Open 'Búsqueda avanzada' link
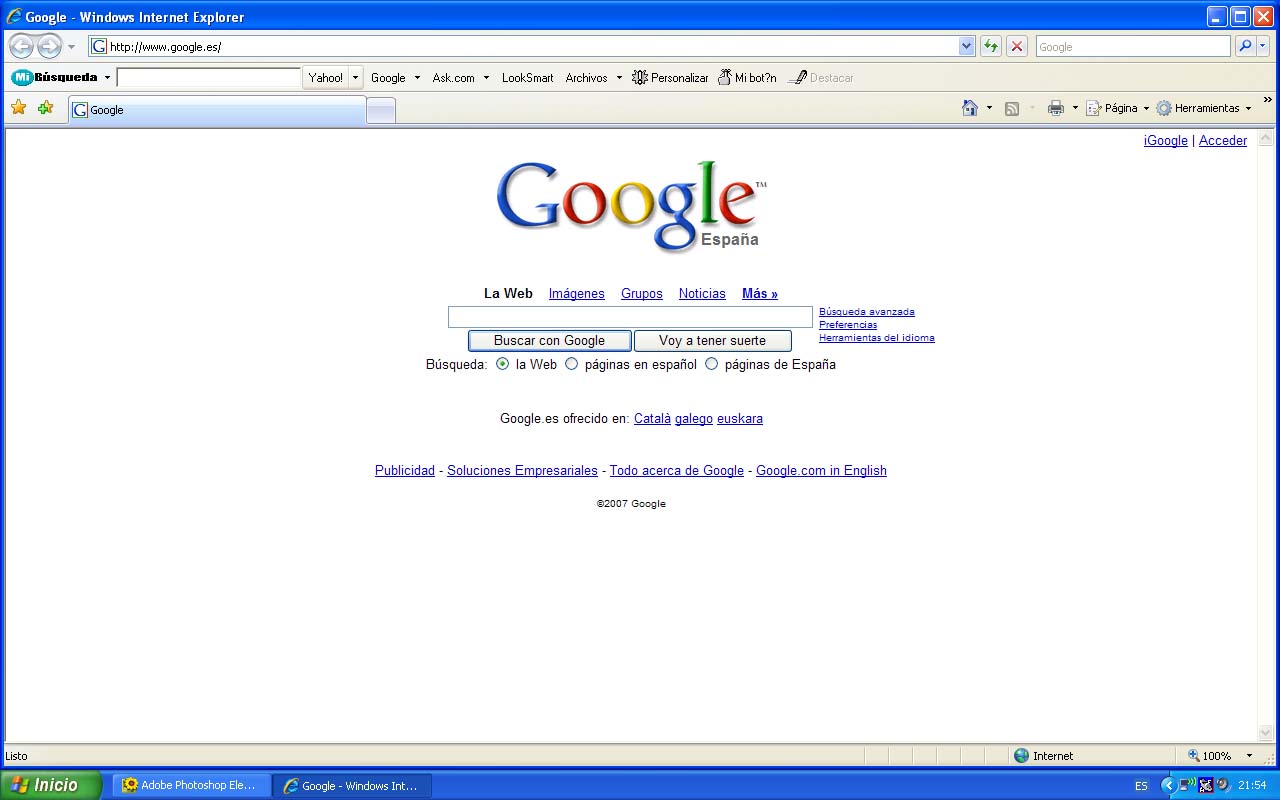1280x800 pixels. [x=866, y=312]
